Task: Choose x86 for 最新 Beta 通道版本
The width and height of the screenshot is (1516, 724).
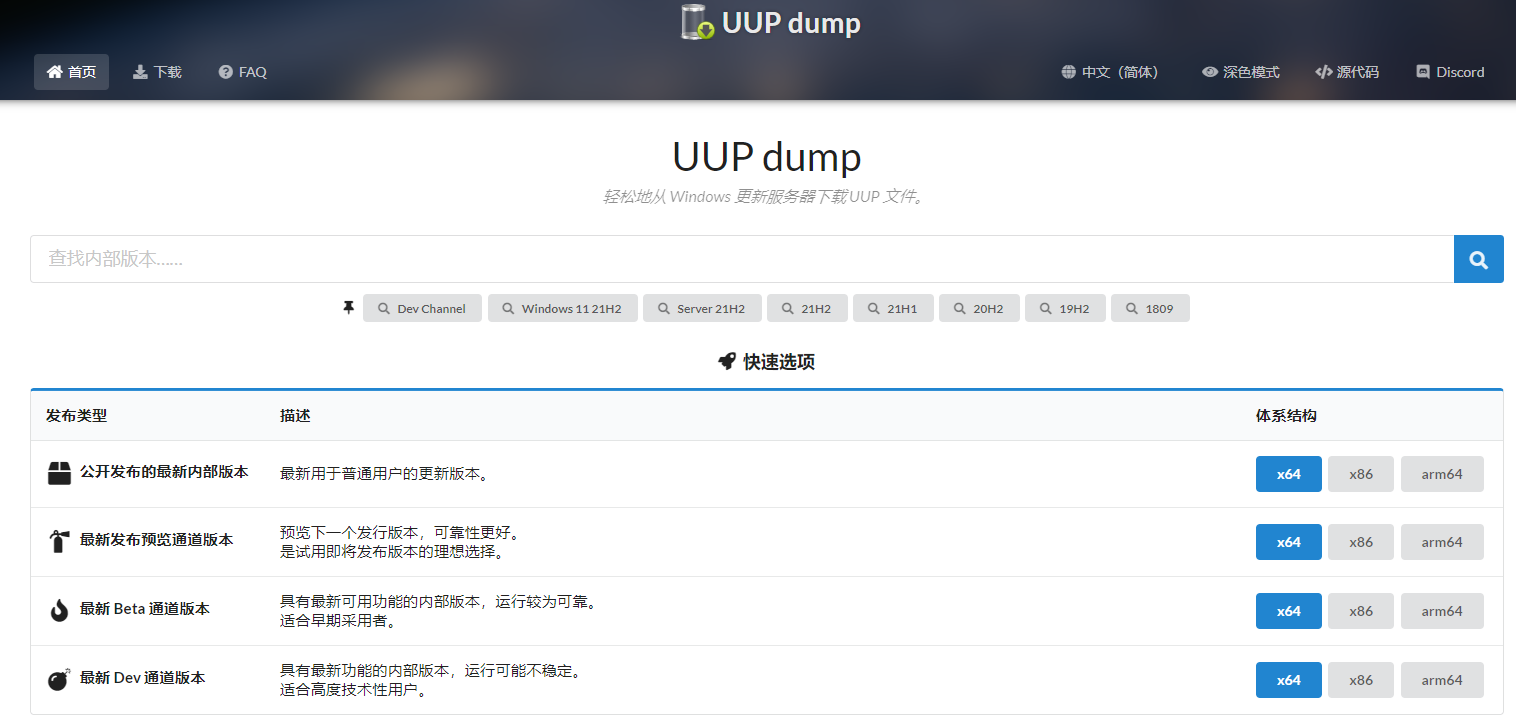Action: tap(1361, 611)
